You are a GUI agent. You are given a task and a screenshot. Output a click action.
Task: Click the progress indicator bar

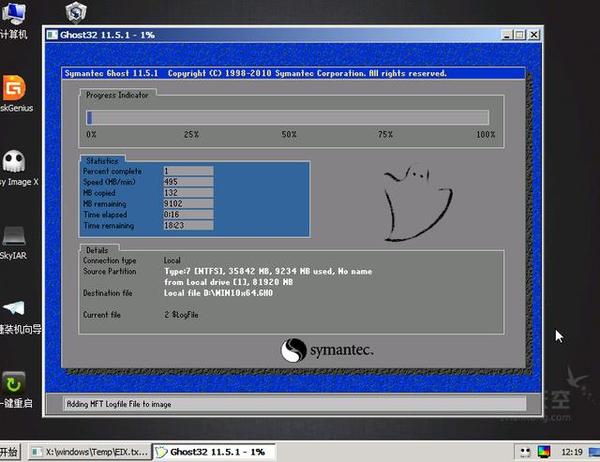[288, 117]
